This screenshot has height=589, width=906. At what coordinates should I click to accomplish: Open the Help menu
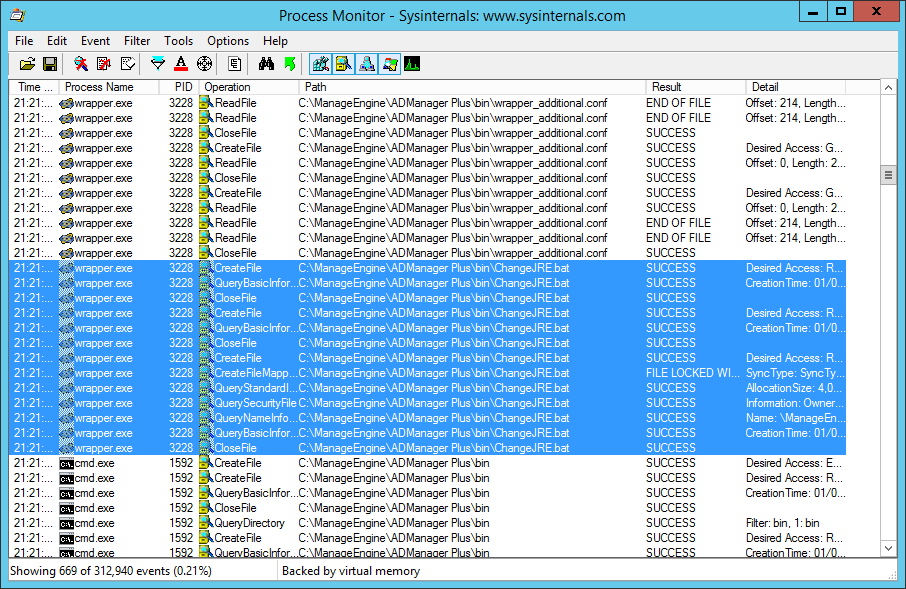coord(275,41)
